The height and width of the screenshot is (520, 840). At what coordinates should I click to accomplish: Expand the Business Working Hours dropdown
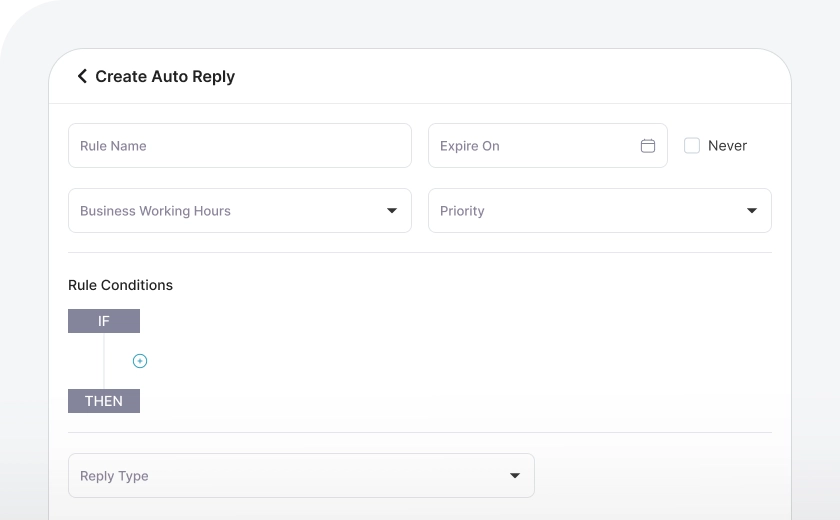(x=230, y=211)
